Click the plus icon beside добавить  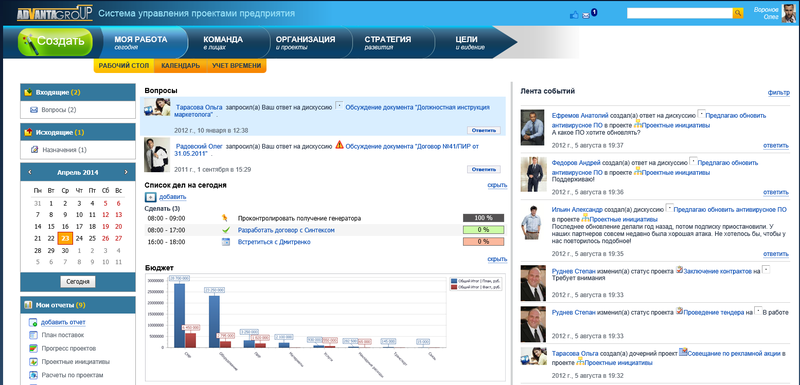(150, 197)
